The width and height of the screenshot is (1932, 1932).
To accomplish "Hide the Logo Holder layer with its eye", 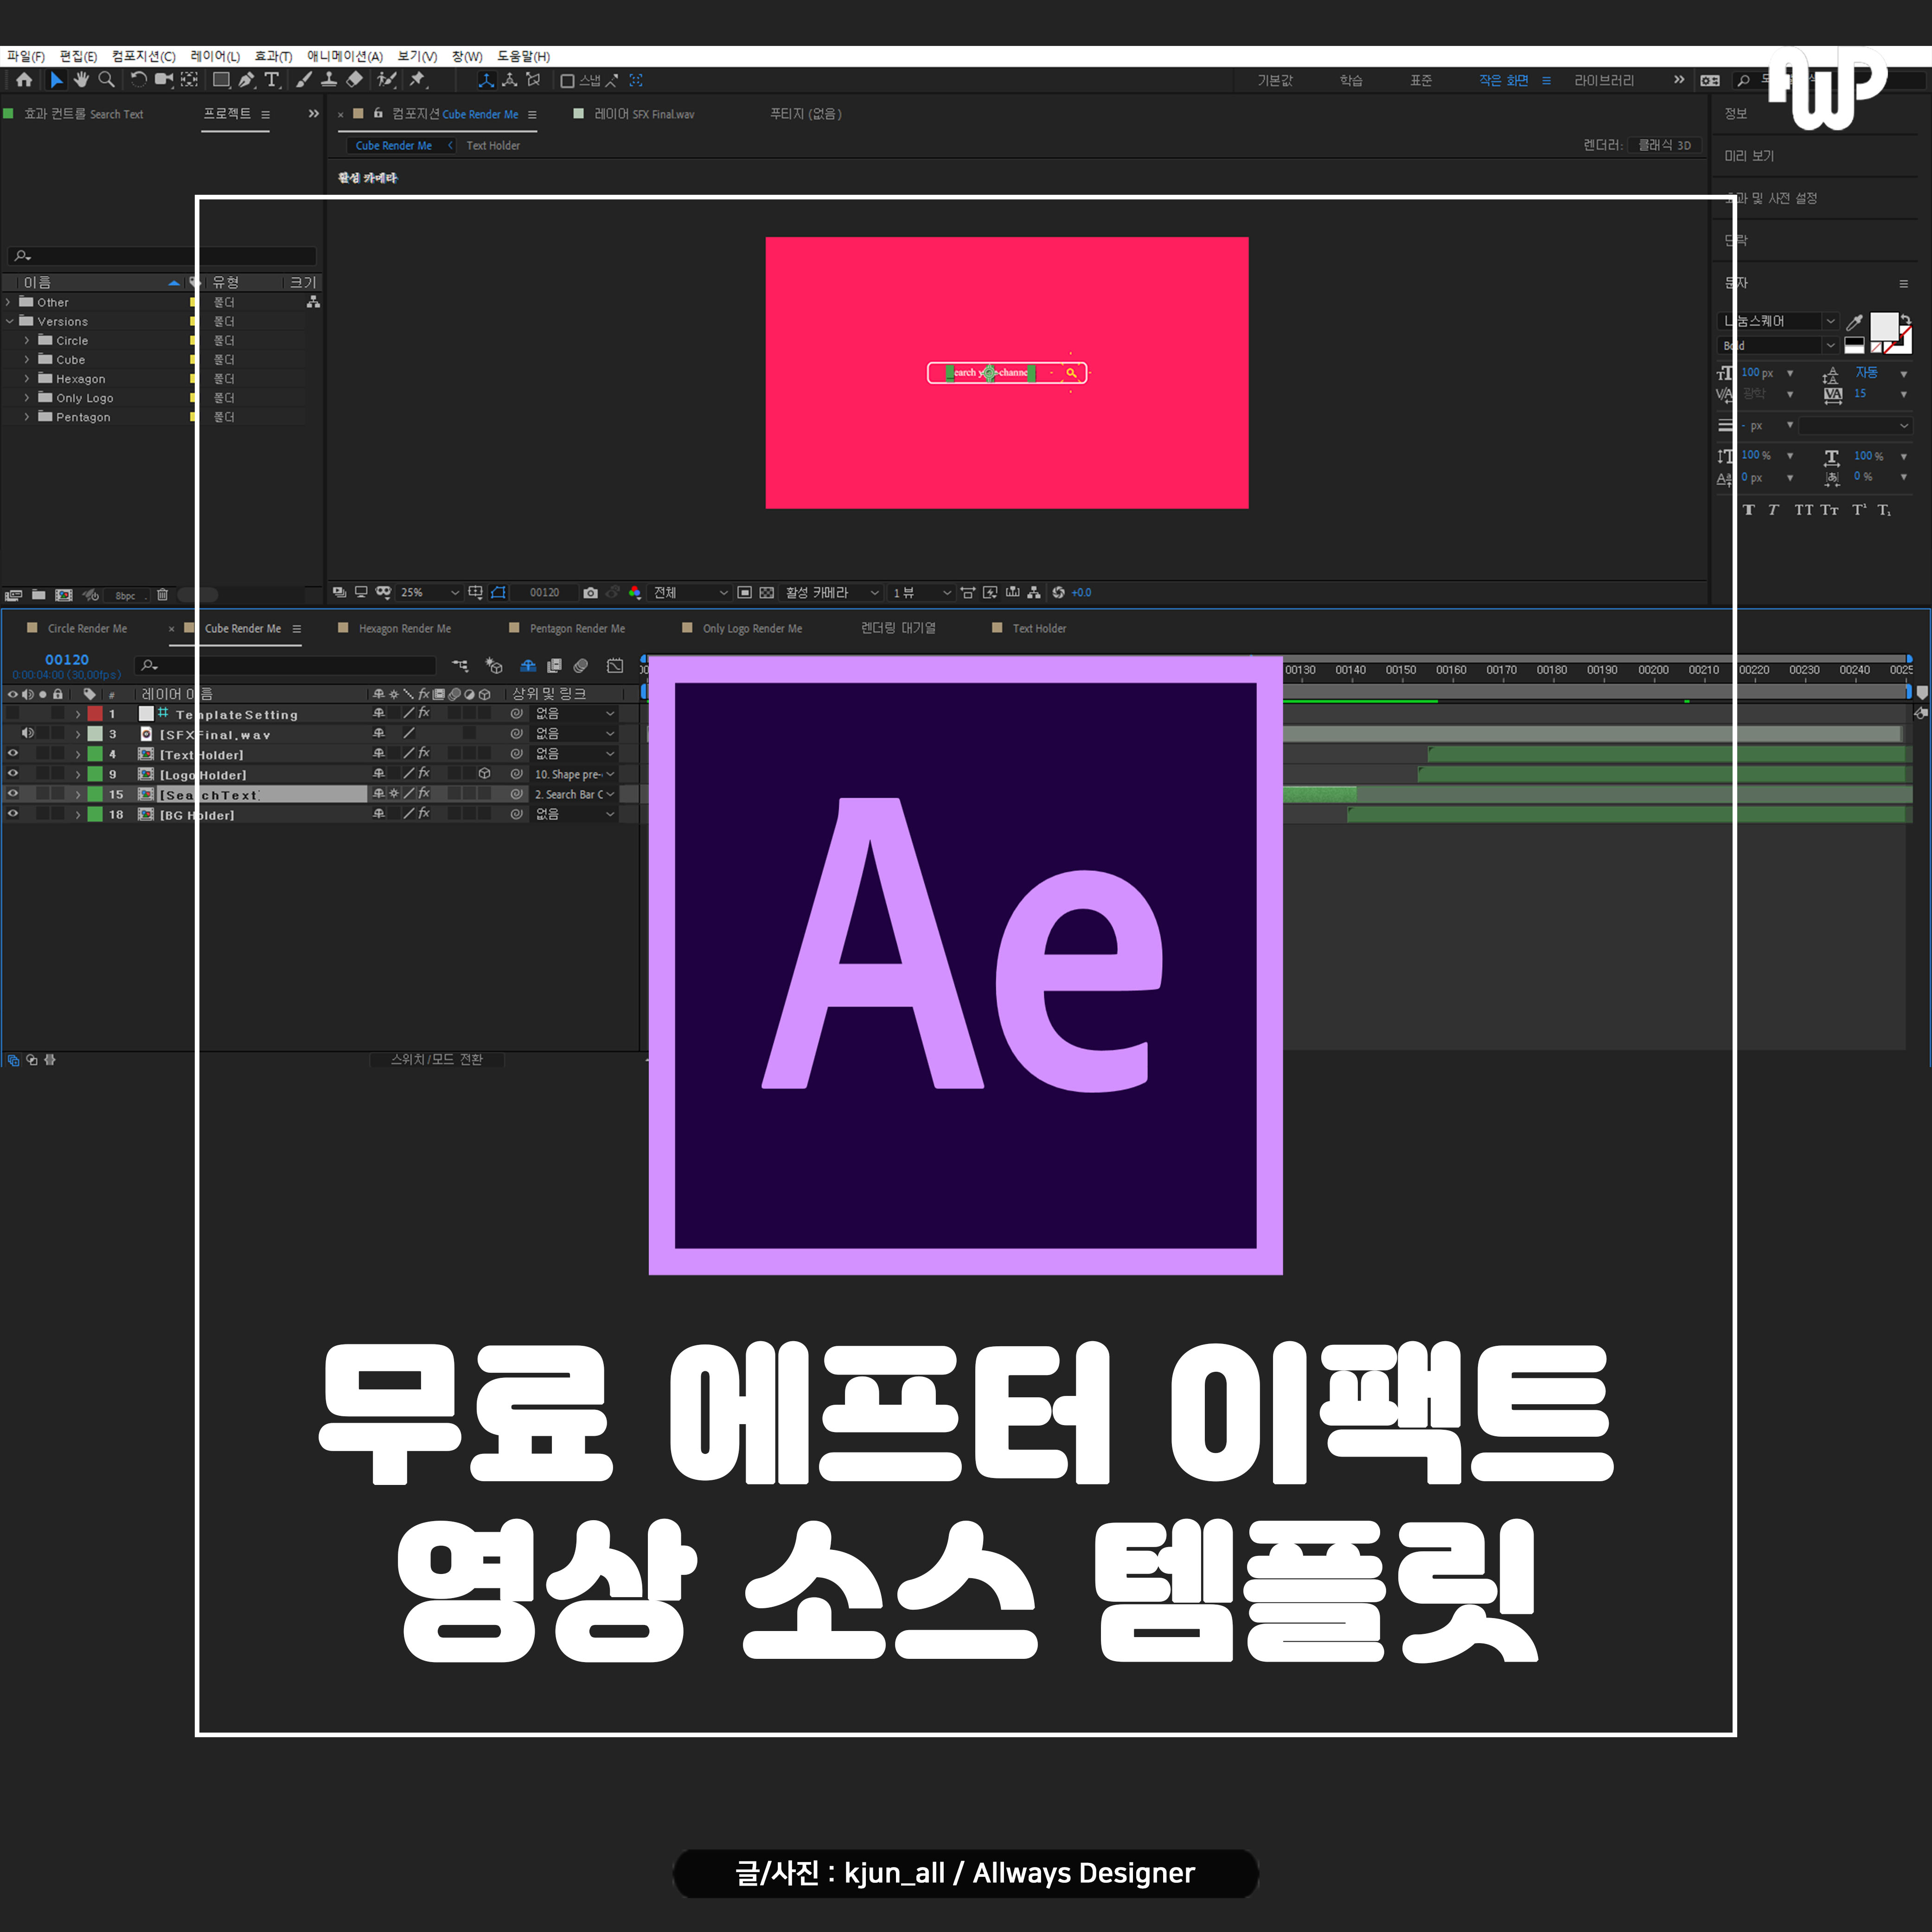I will coord(13,774).
